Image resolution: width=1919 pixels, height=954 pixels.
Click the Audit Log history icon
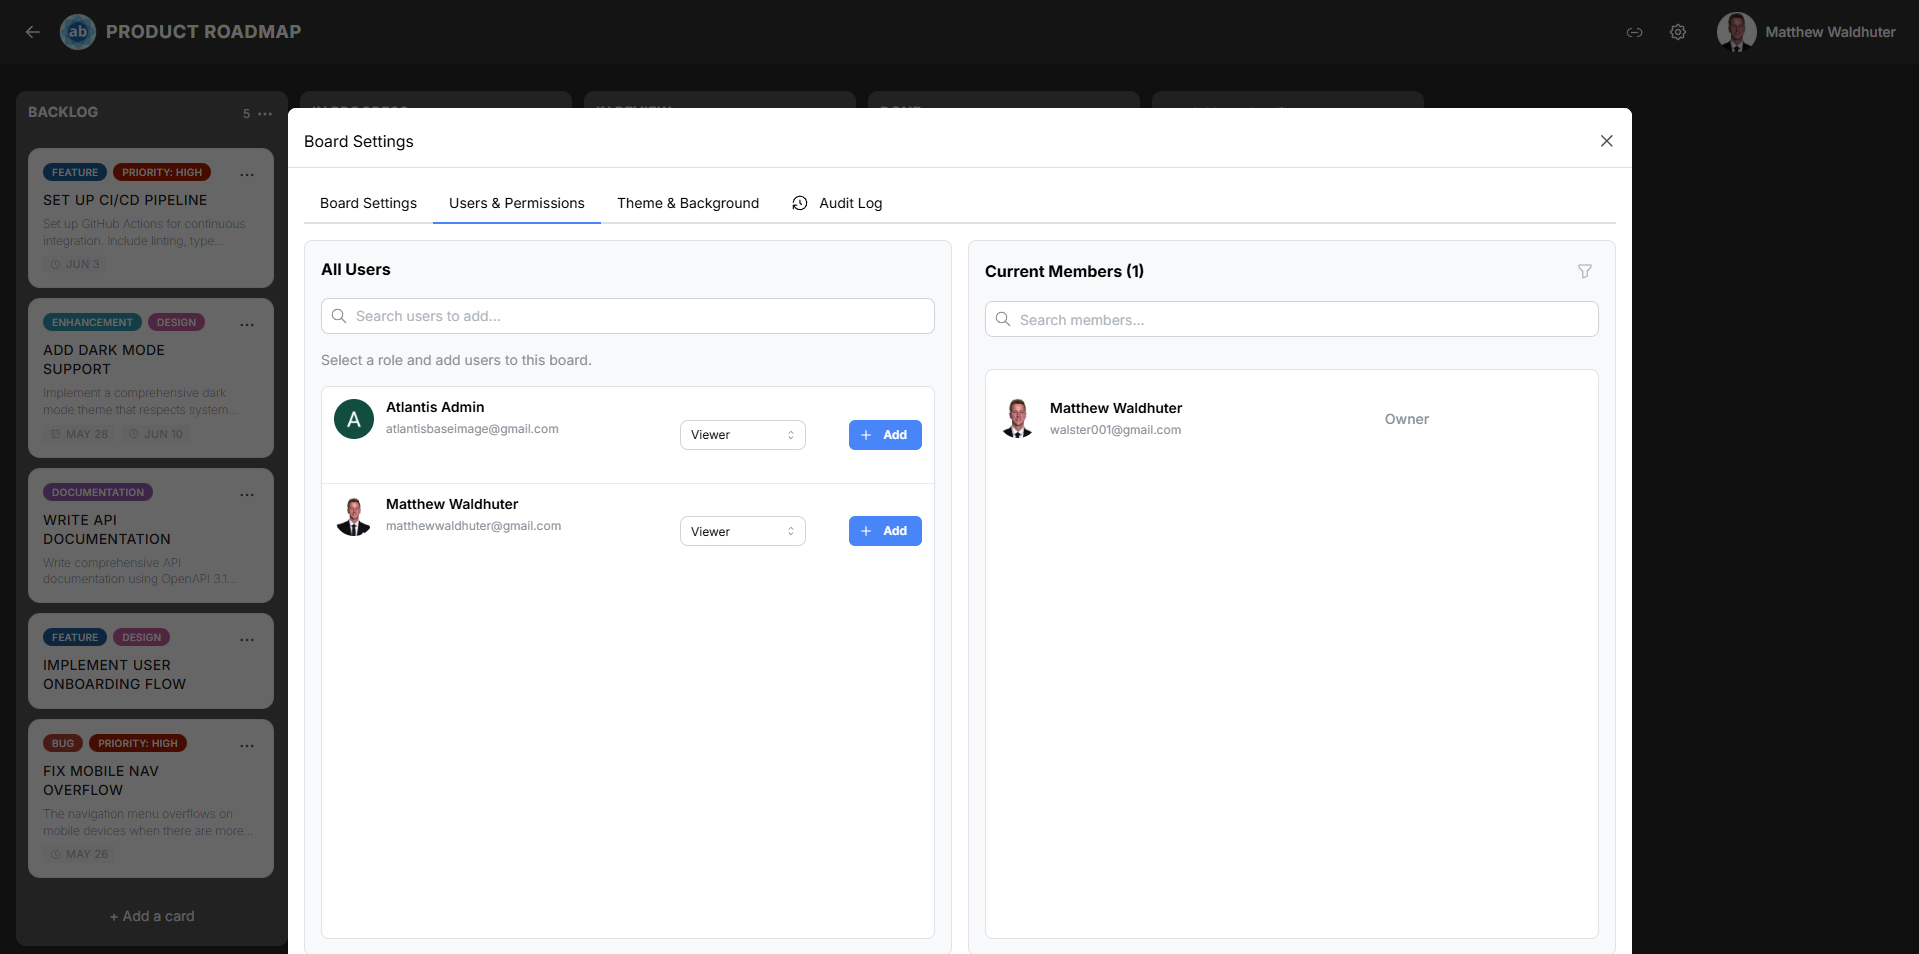tap(800, 203)
